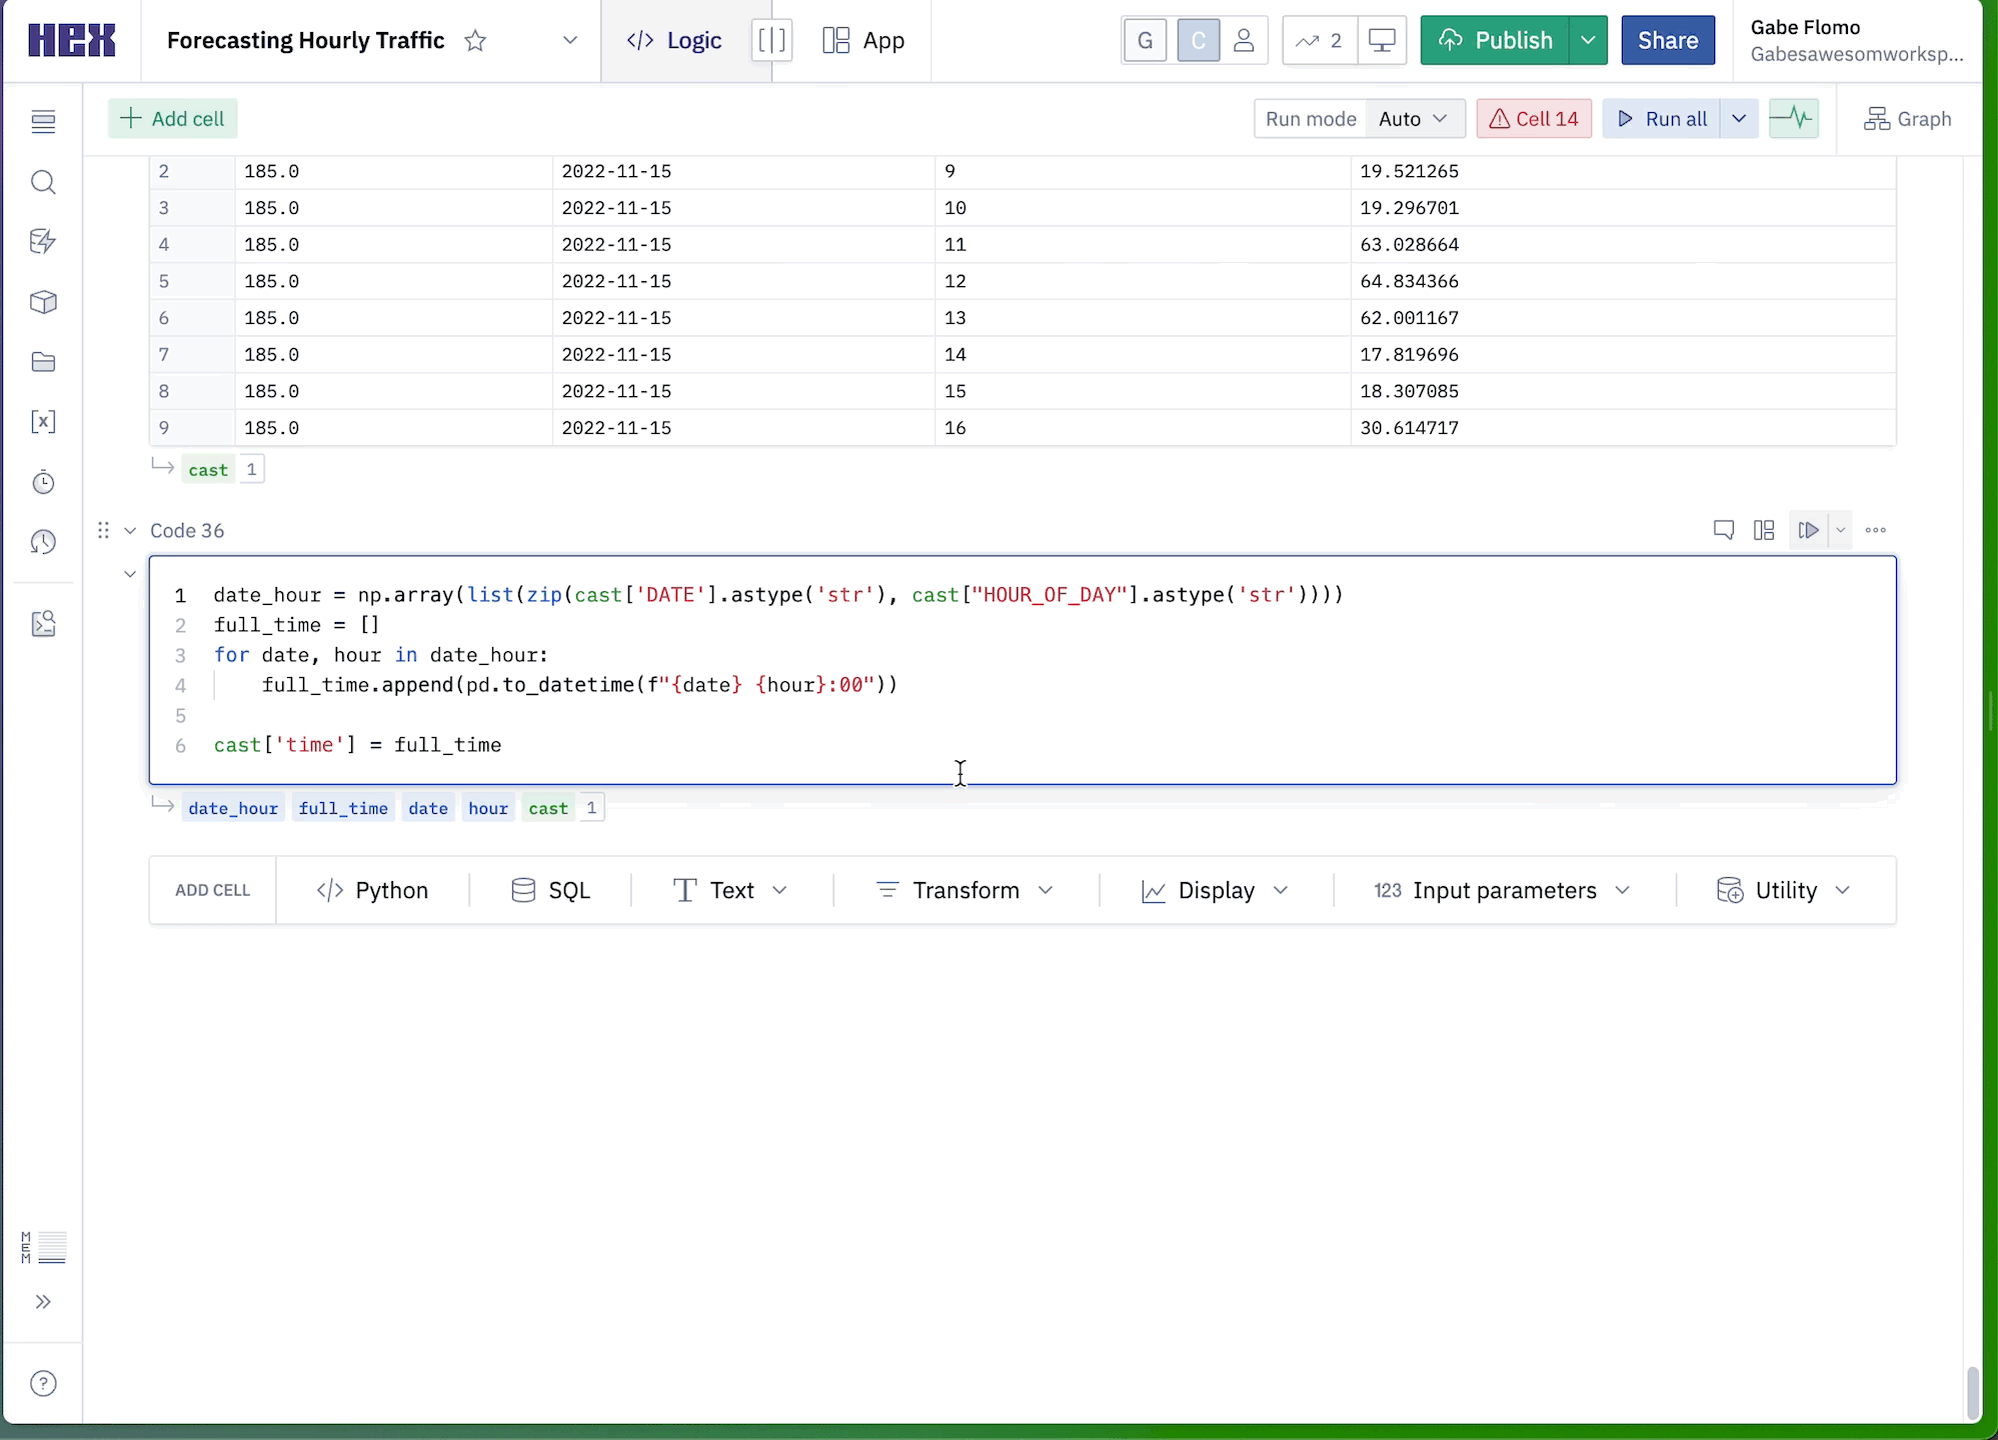Click the comment icon on Code 36
Viewport: 1998px width, 1440px height.
[x=1723, y=530]
